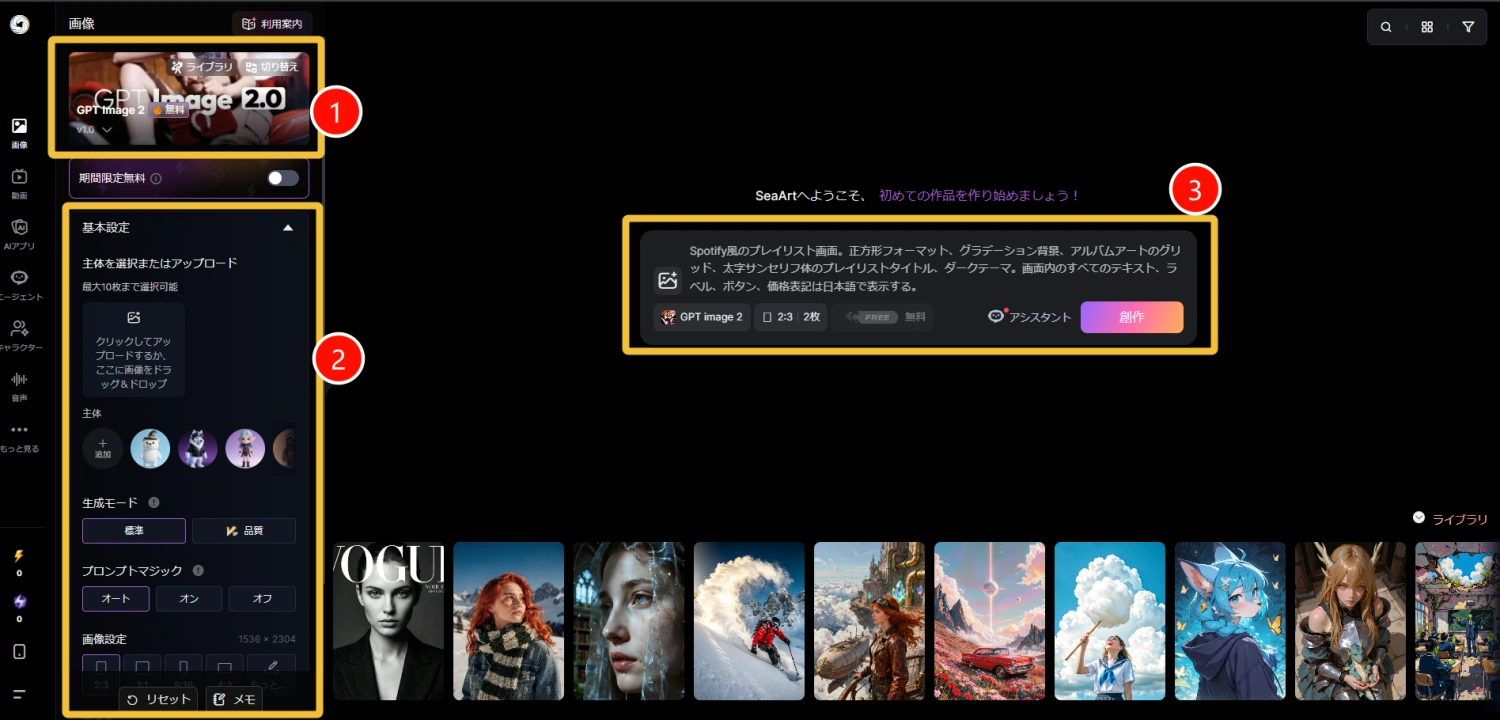Select the 2:3 aspect ratio option
Viewport: 1500px width, 720px height.
[x=101, y=673]
